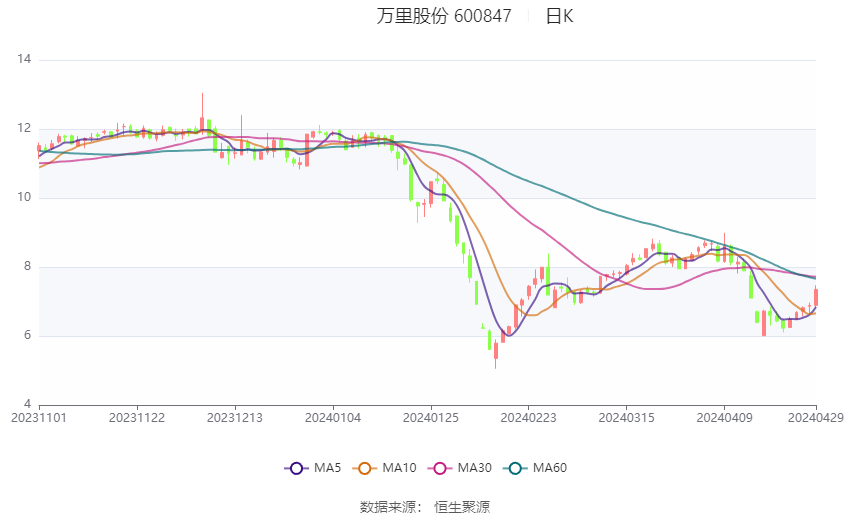
Task: Toggle the MA10 legend series
Action: pyautogui.click(x=384, y=468)
